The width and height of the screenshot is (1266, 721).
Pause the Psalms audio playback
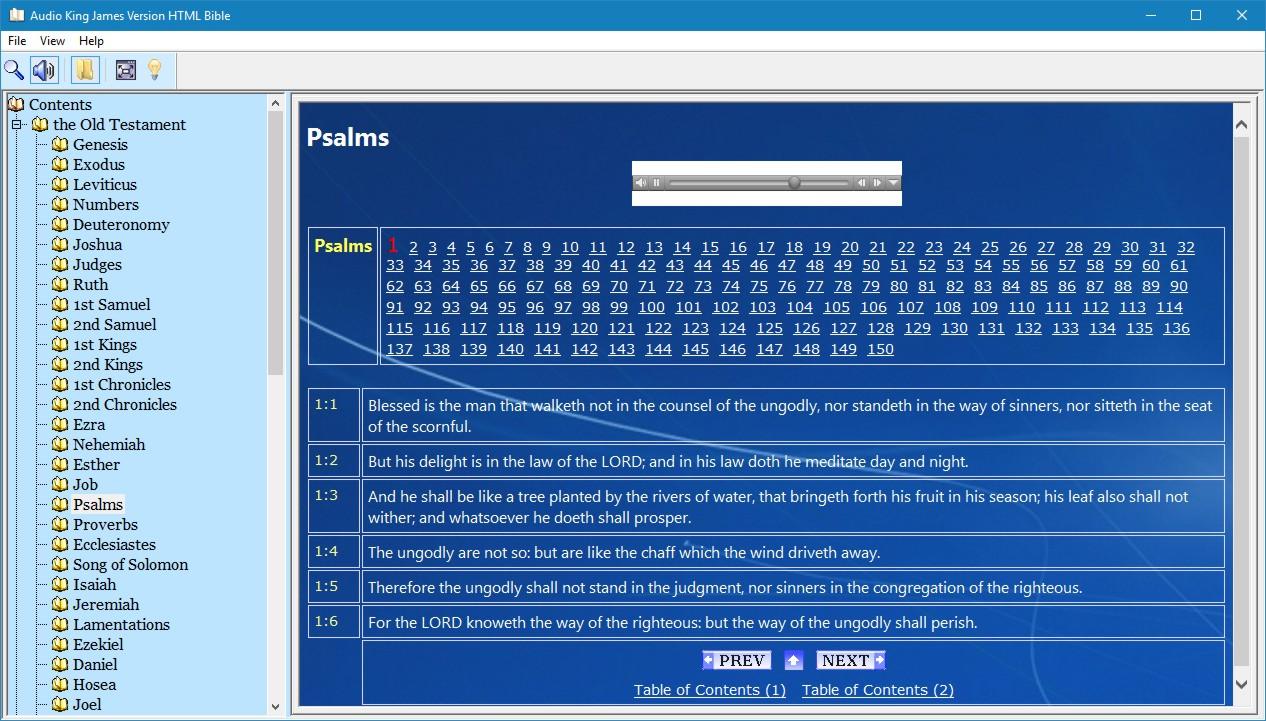point(656,183)
